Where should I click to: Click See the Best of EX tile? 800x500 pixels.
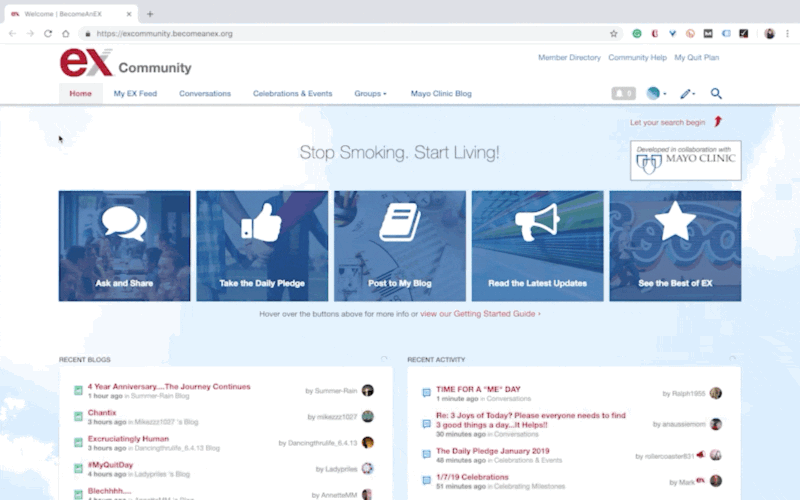pos(676,246)
